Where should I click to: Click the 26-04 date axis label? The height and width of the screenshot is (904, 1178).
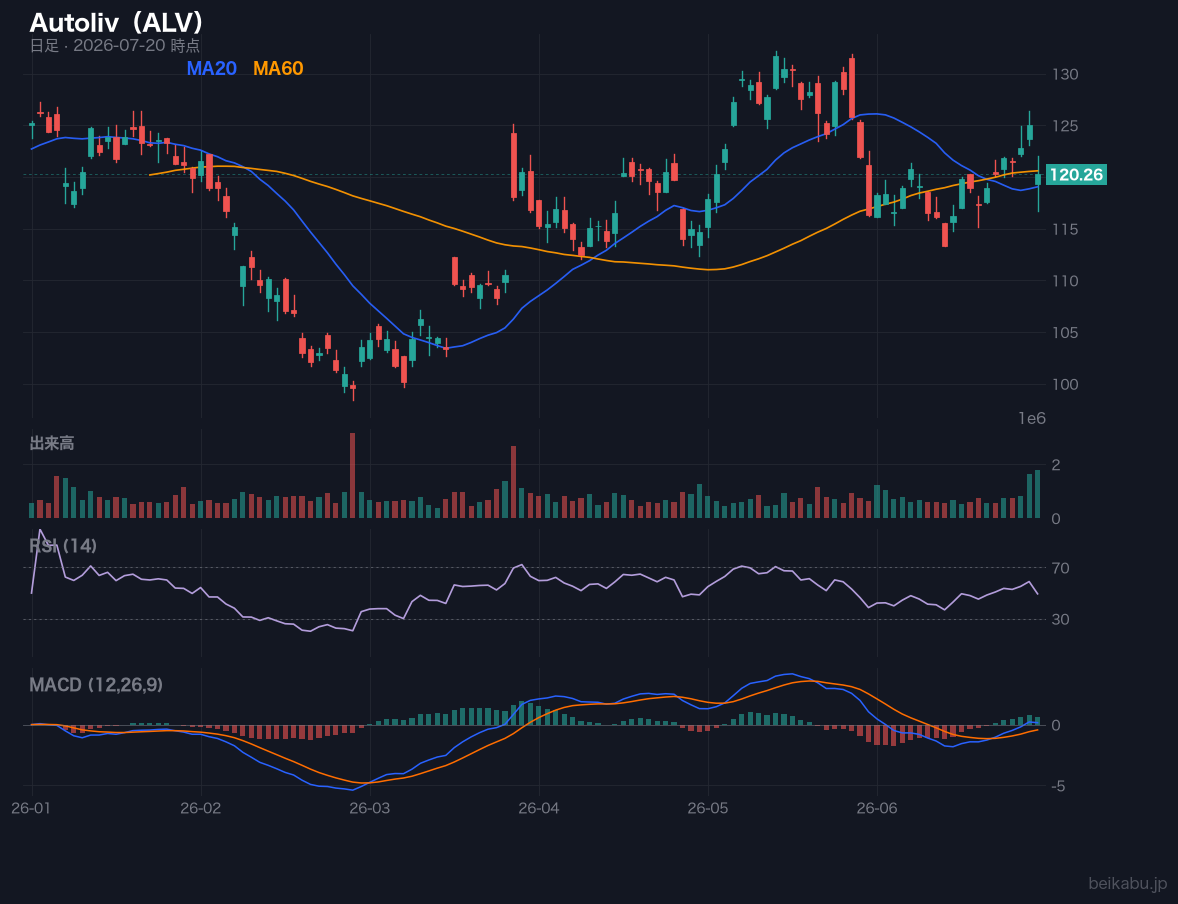539,809
